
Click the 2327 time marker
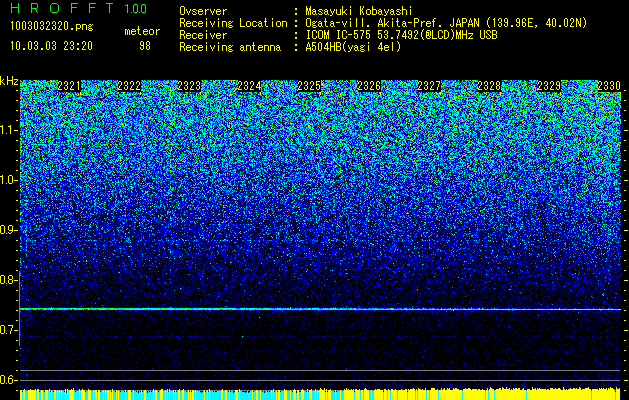(429, 86)
